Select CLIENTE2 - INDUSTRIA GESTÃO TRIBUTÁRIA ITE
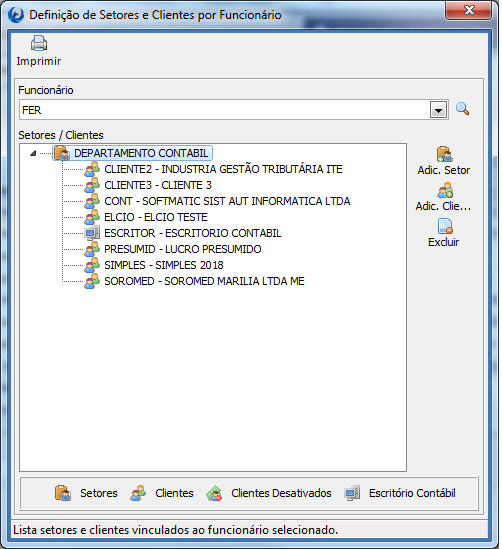 point(223,169)
